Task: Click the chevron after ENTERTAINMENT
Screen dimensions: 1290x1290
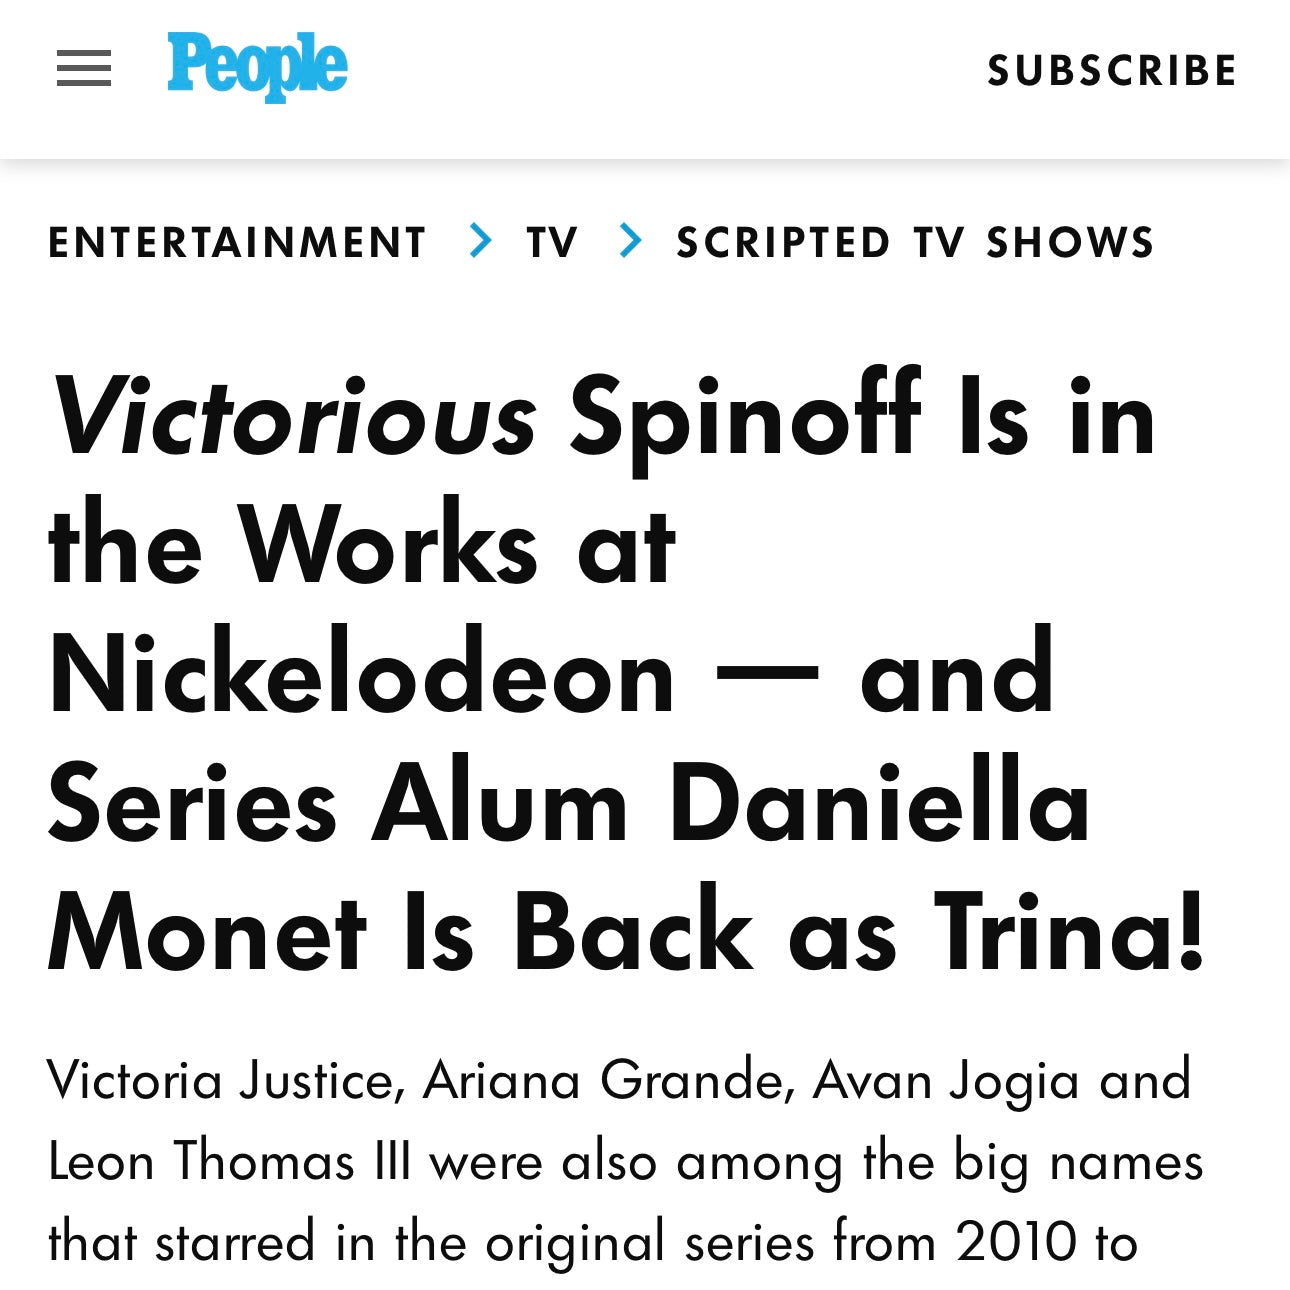Action: tap(481, 241)
